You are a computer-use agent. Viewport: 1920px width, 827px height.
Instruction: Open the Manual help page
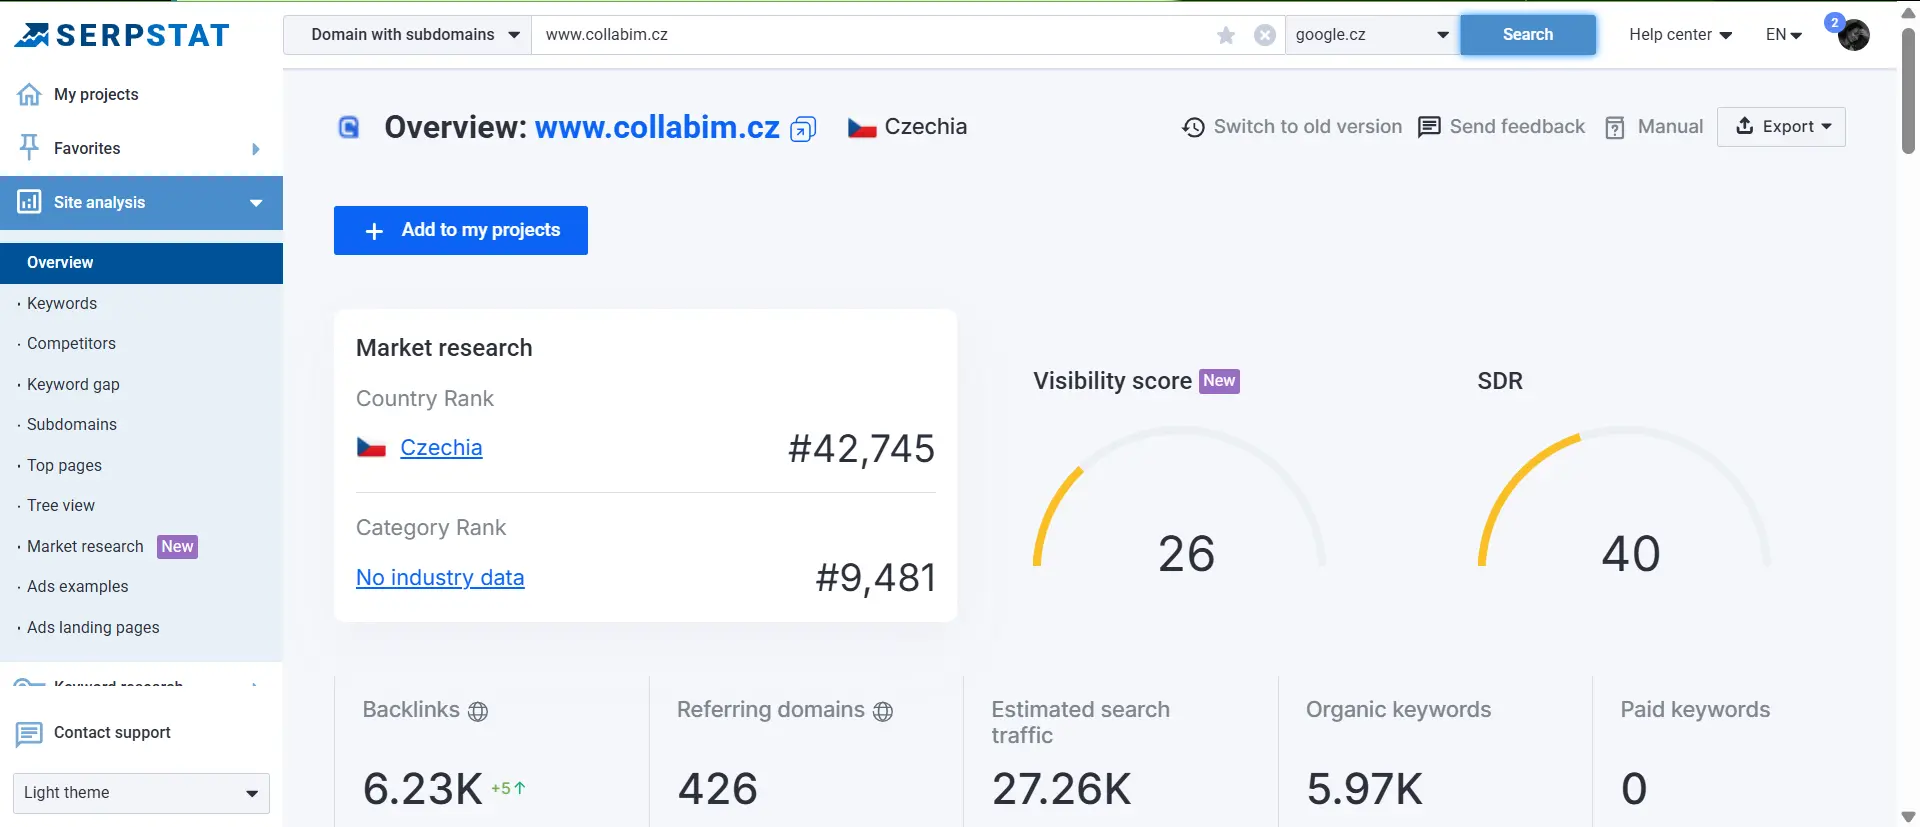point(1655,127)
